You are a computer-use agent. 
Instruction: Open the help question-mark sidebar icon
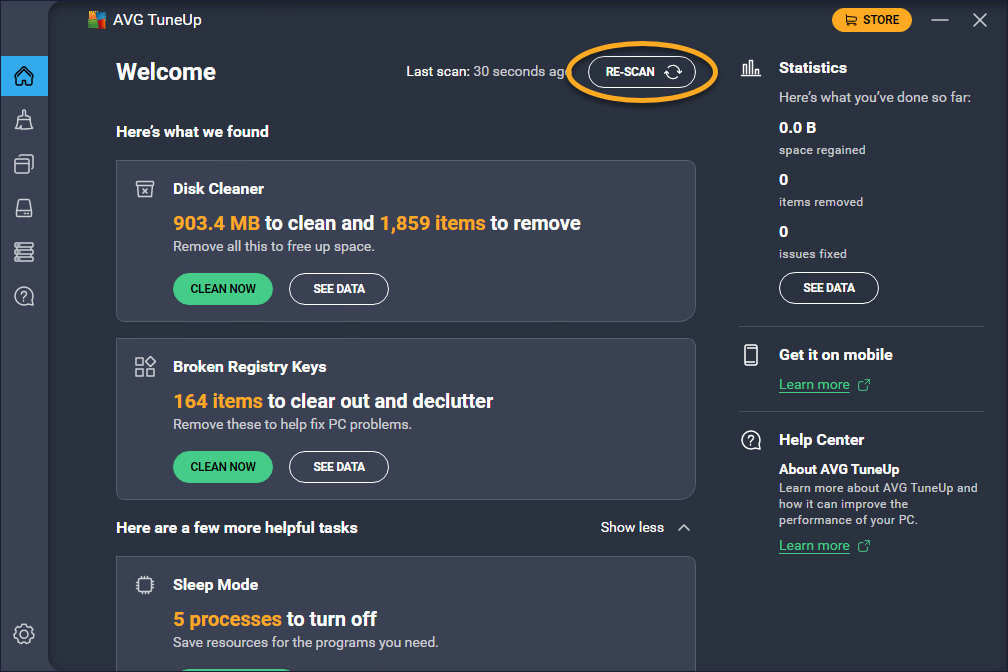[24, 296]
